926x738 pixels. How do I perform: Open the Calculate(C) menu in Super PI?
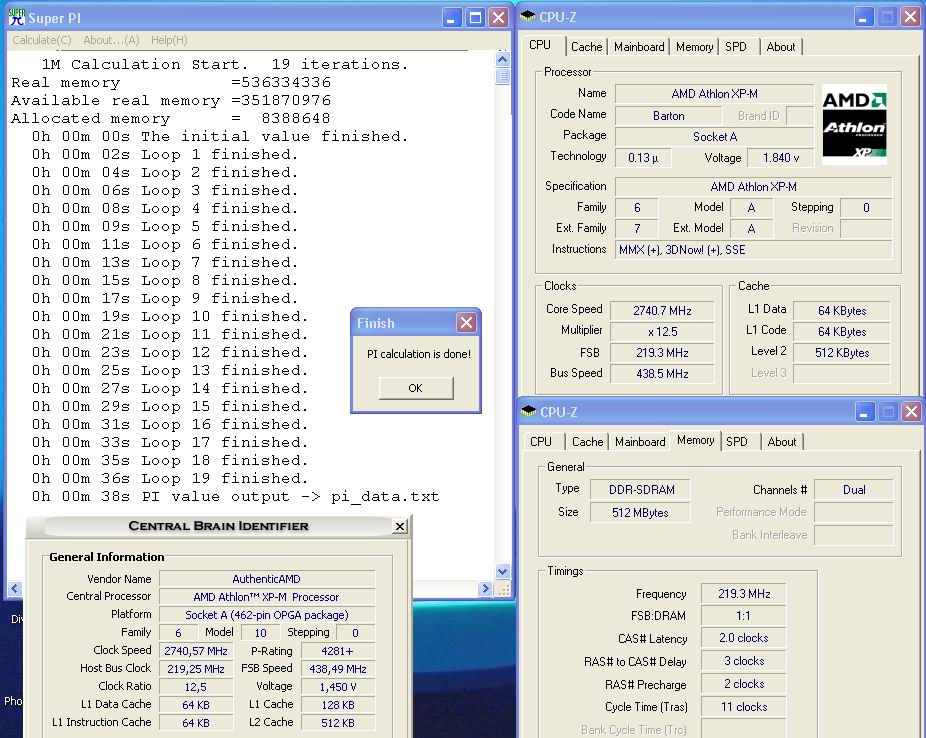41,40
